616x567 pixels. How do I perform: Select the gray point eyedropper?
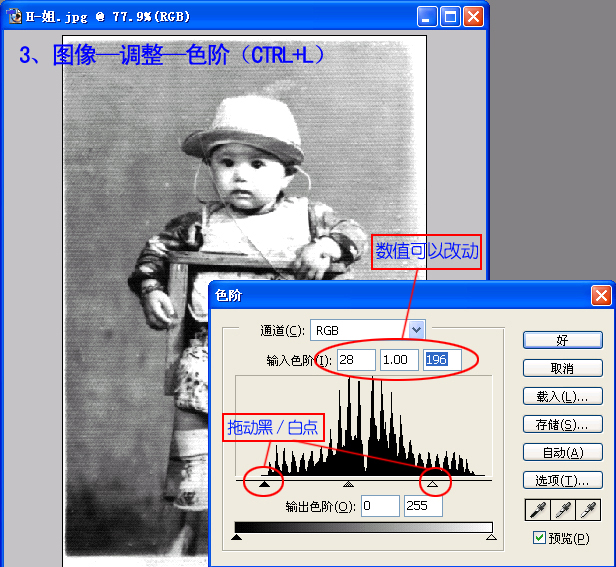pyautogui.click(x=563, y=510)
